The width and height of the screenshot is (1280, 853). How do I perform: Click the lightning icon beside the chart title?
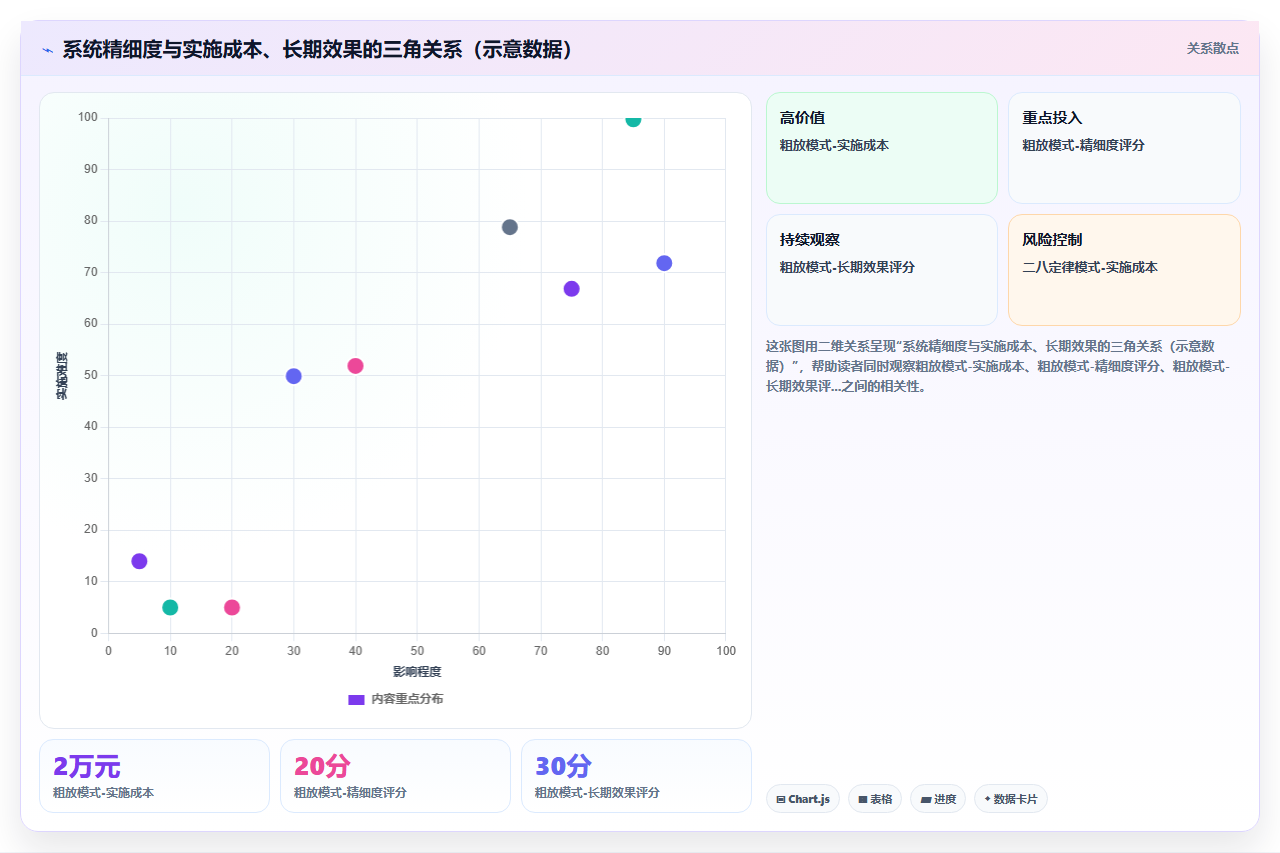(47, 50)
